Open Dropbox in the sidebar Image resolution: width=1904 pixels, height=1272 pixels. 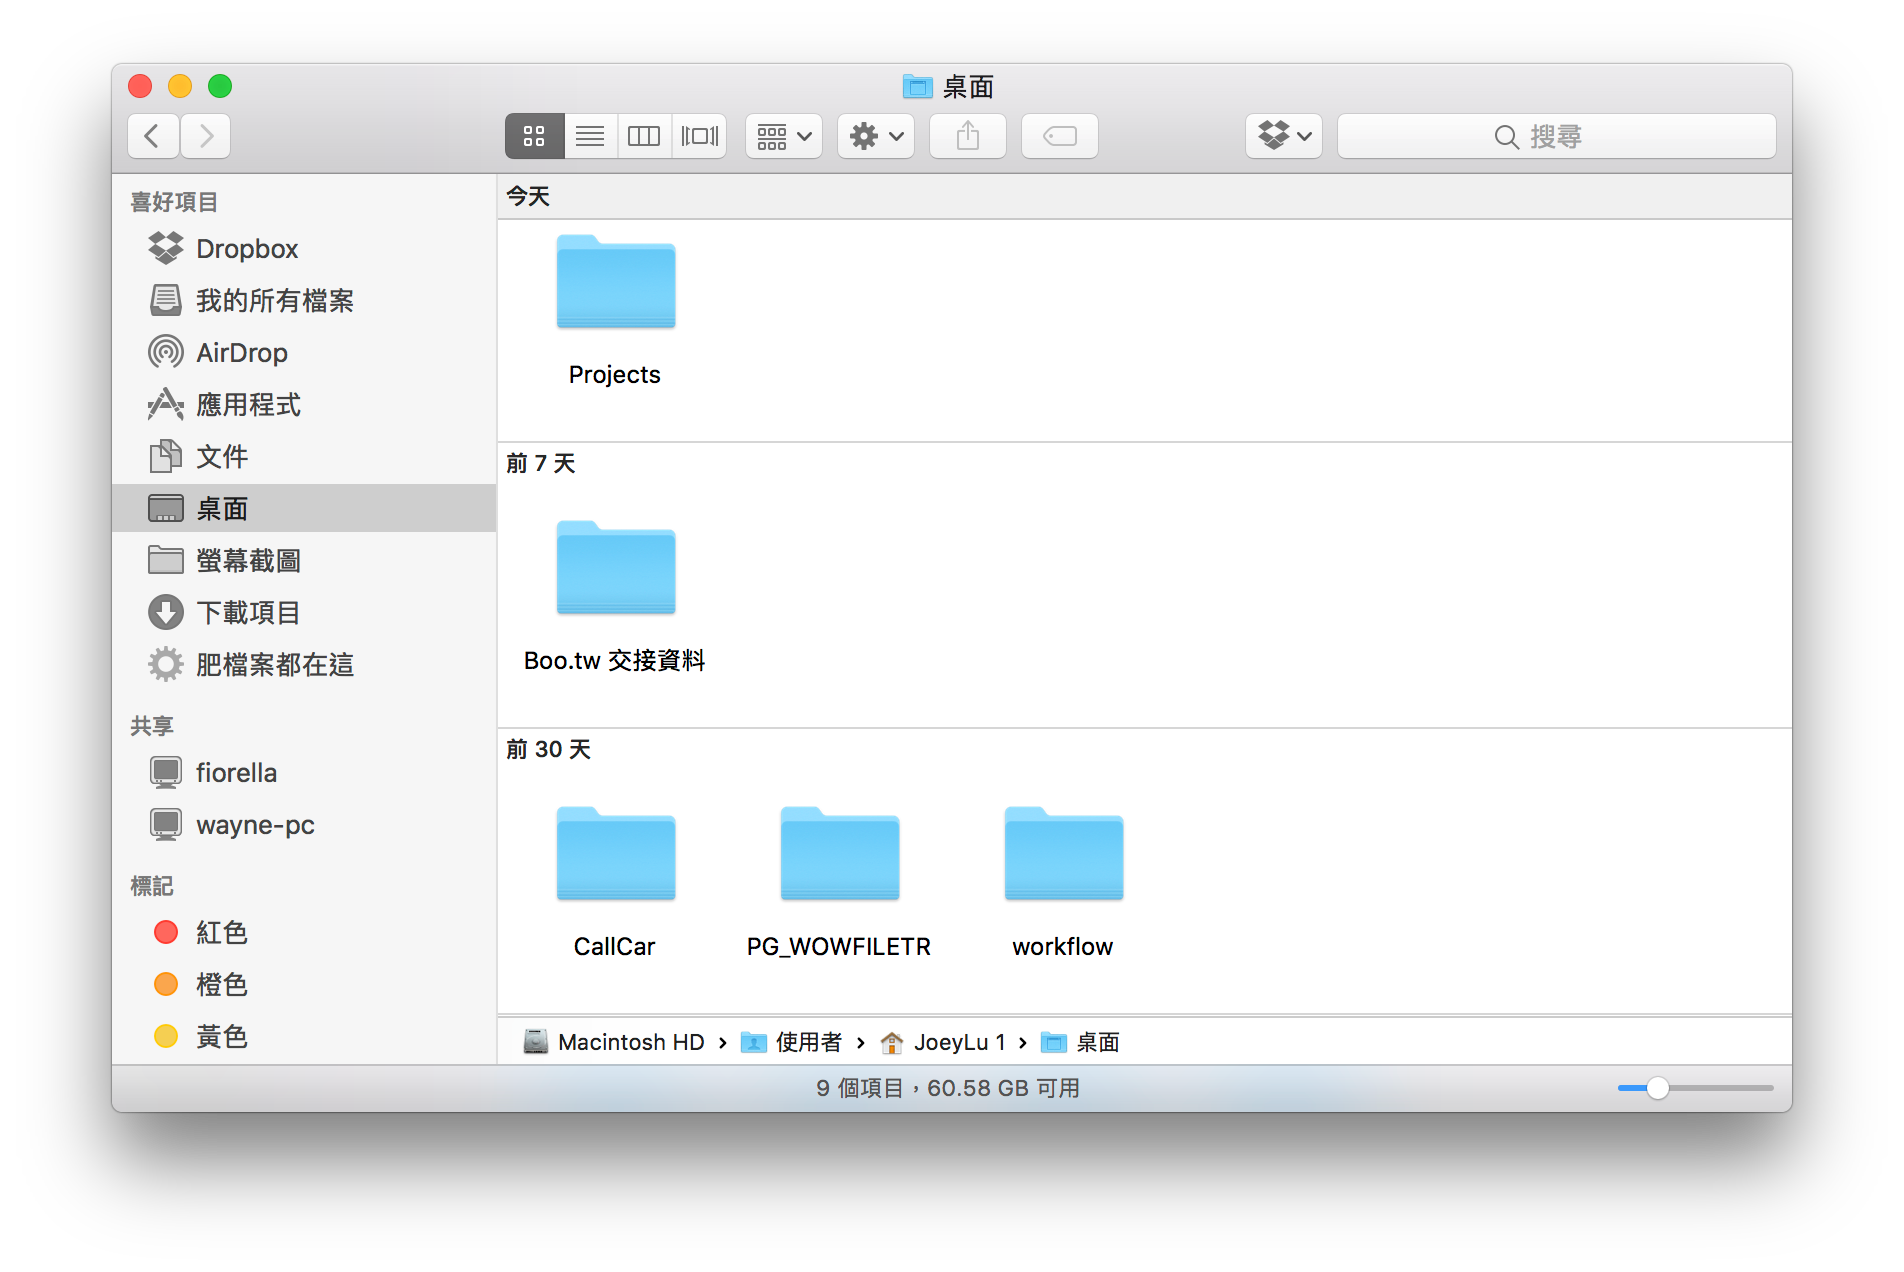(x=304, y=248)
